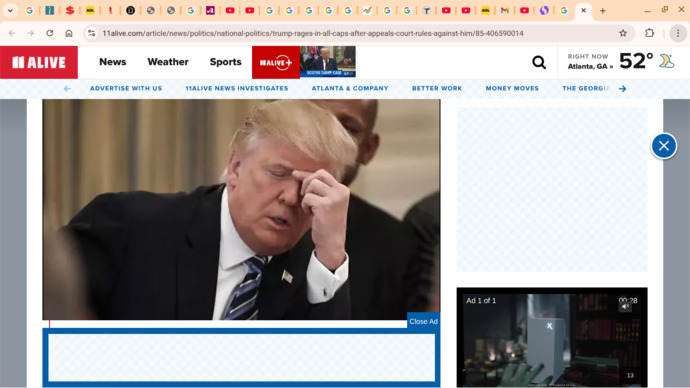Open a new browser tab
690x388 pixels.
603,11
